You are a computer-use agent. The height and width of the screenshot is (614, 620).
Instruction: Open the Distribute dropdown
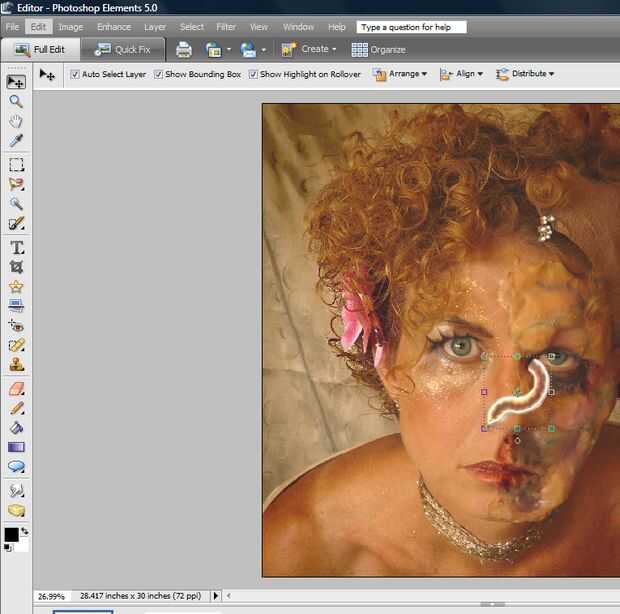coord(525,74)
